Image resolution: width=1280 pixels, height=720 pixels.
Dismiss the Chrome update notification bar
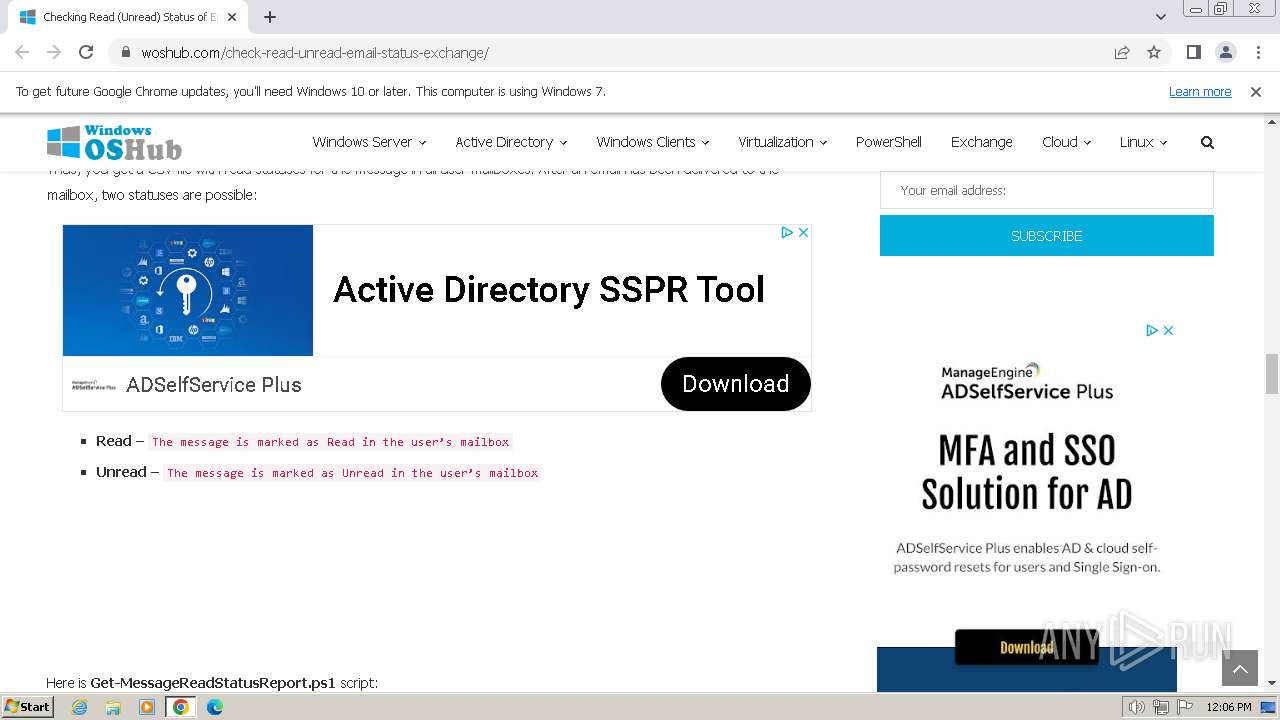[x=1256, y=92]
